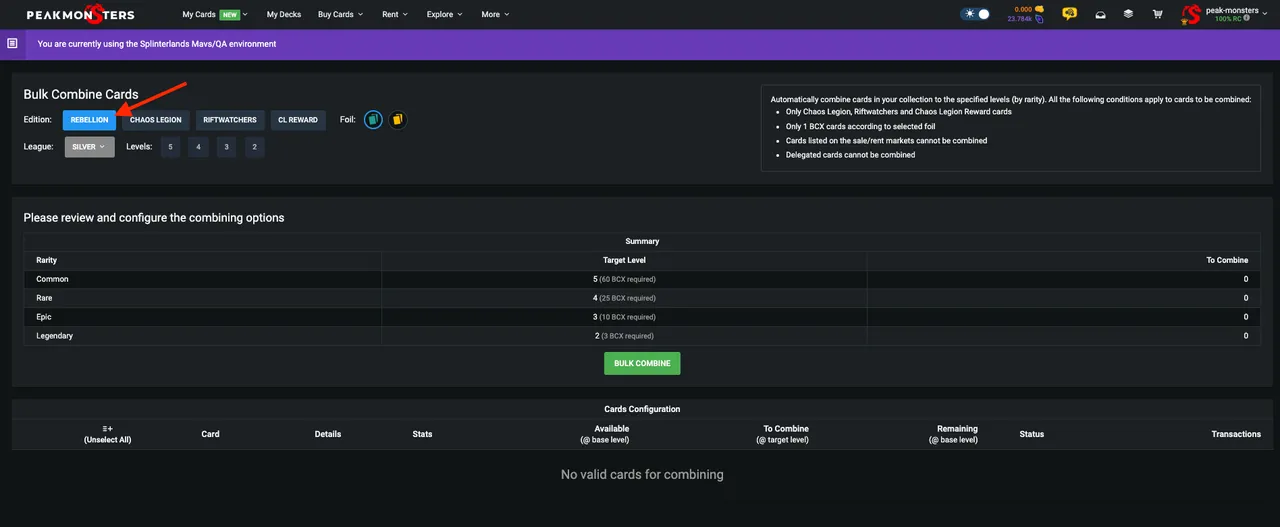Select the CL Reward edition
Screen dimensions: 1280x527
298,120
